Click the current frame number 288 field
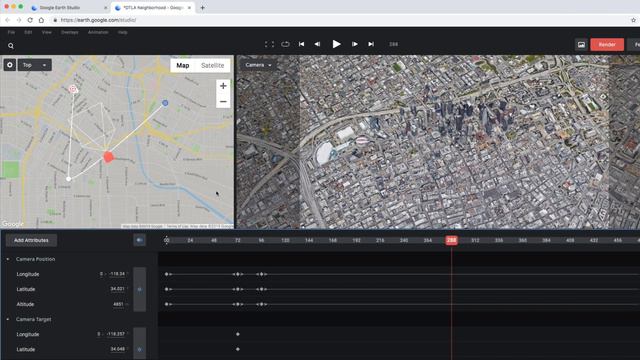This screenshot has height=360, width=640. (x=393, y=44)
